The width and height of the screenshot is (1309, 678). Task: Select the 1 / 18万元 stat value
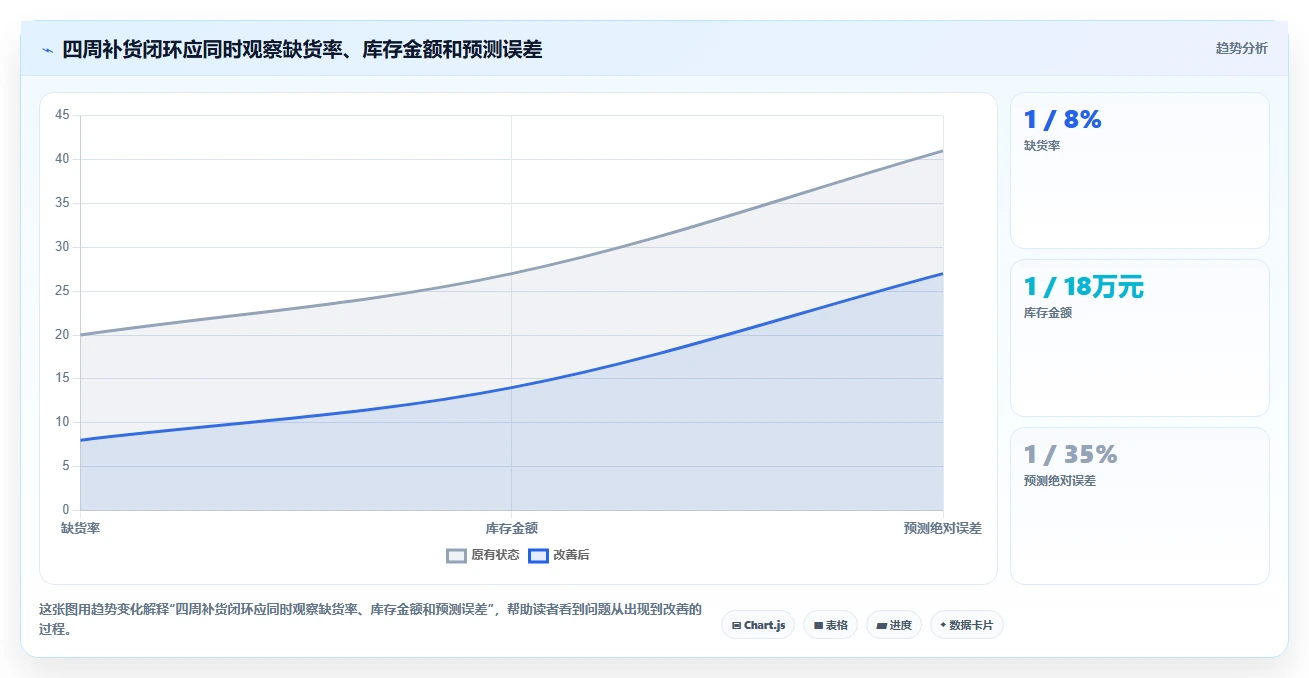point(1083,287)
